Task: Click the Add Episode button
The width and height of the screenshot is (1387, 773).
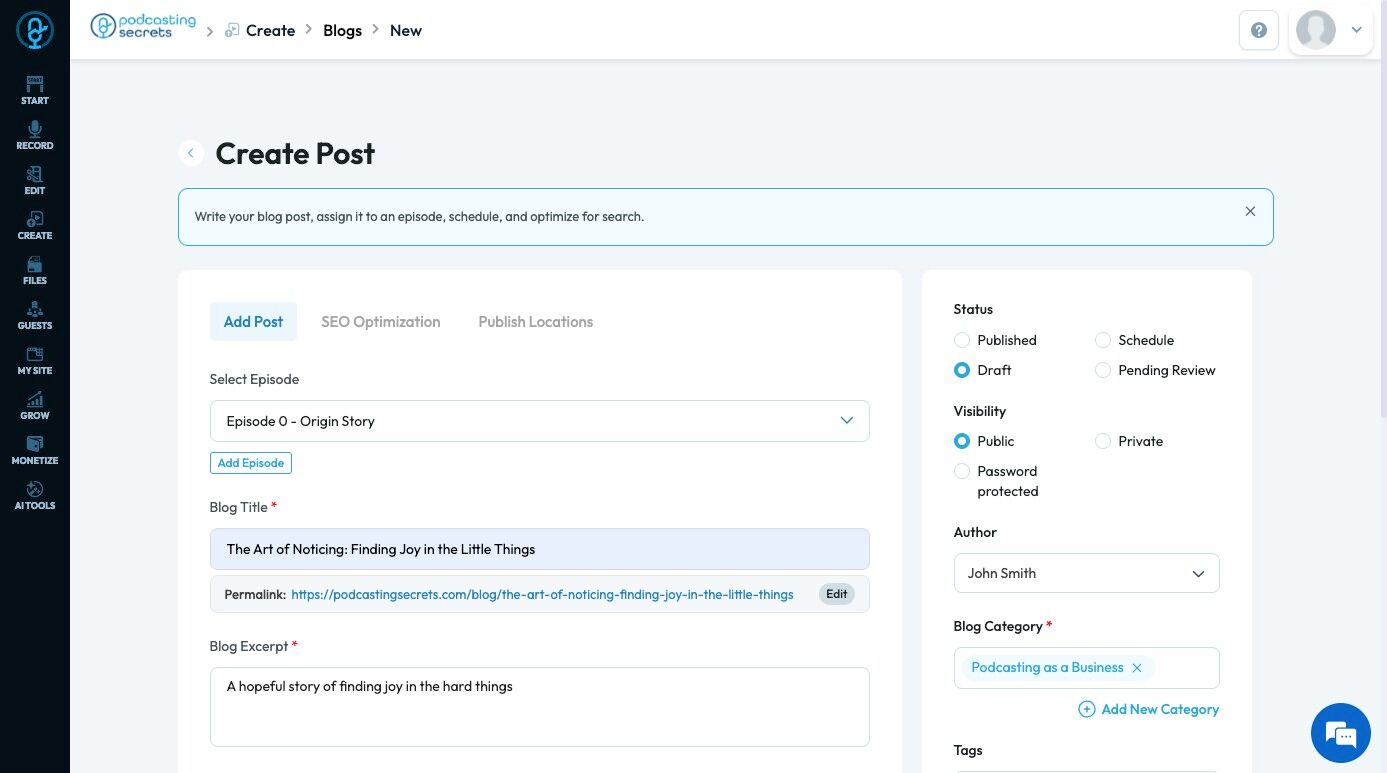Action: [251, 463]
